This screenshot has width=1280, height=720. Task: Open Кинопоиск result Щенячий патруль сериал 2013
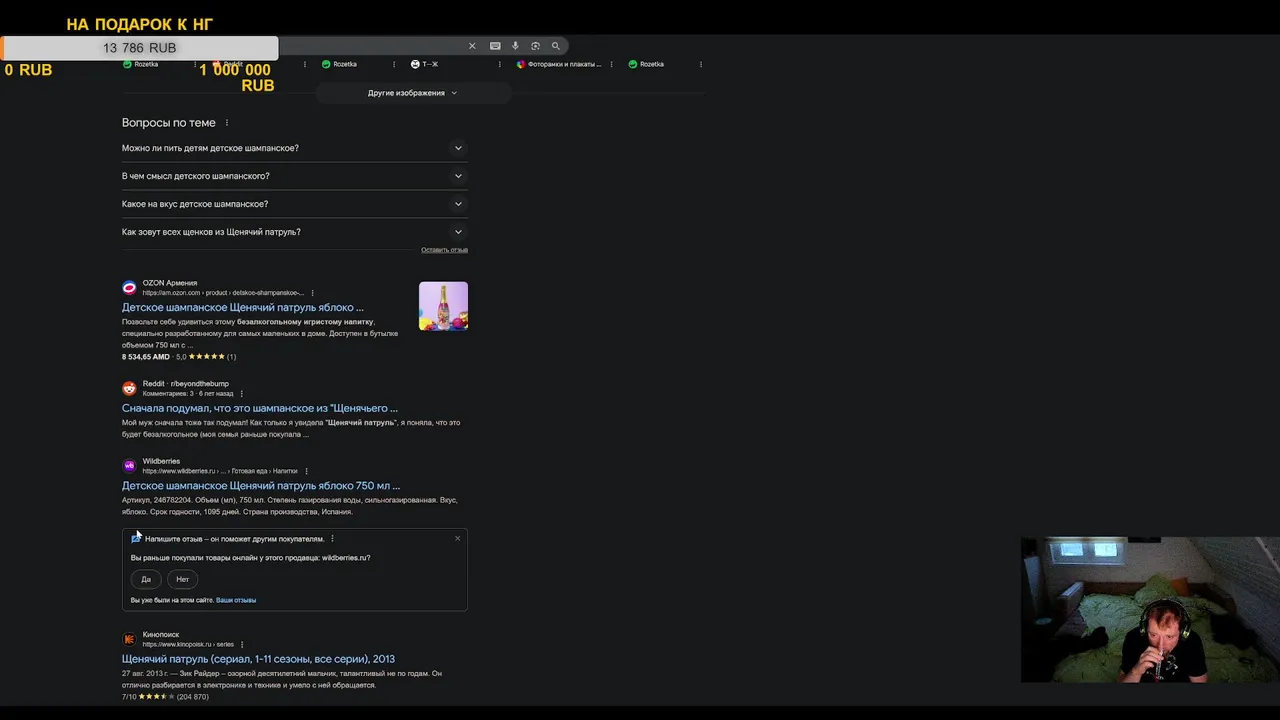point(258,659)
